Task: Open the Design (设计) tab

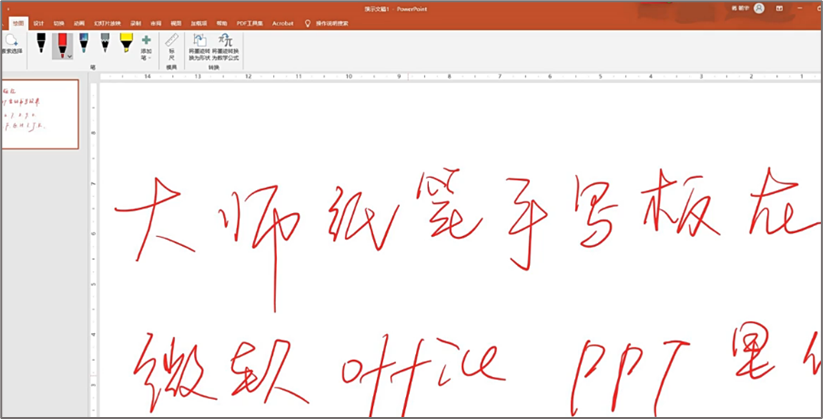Action: [38, 24]
